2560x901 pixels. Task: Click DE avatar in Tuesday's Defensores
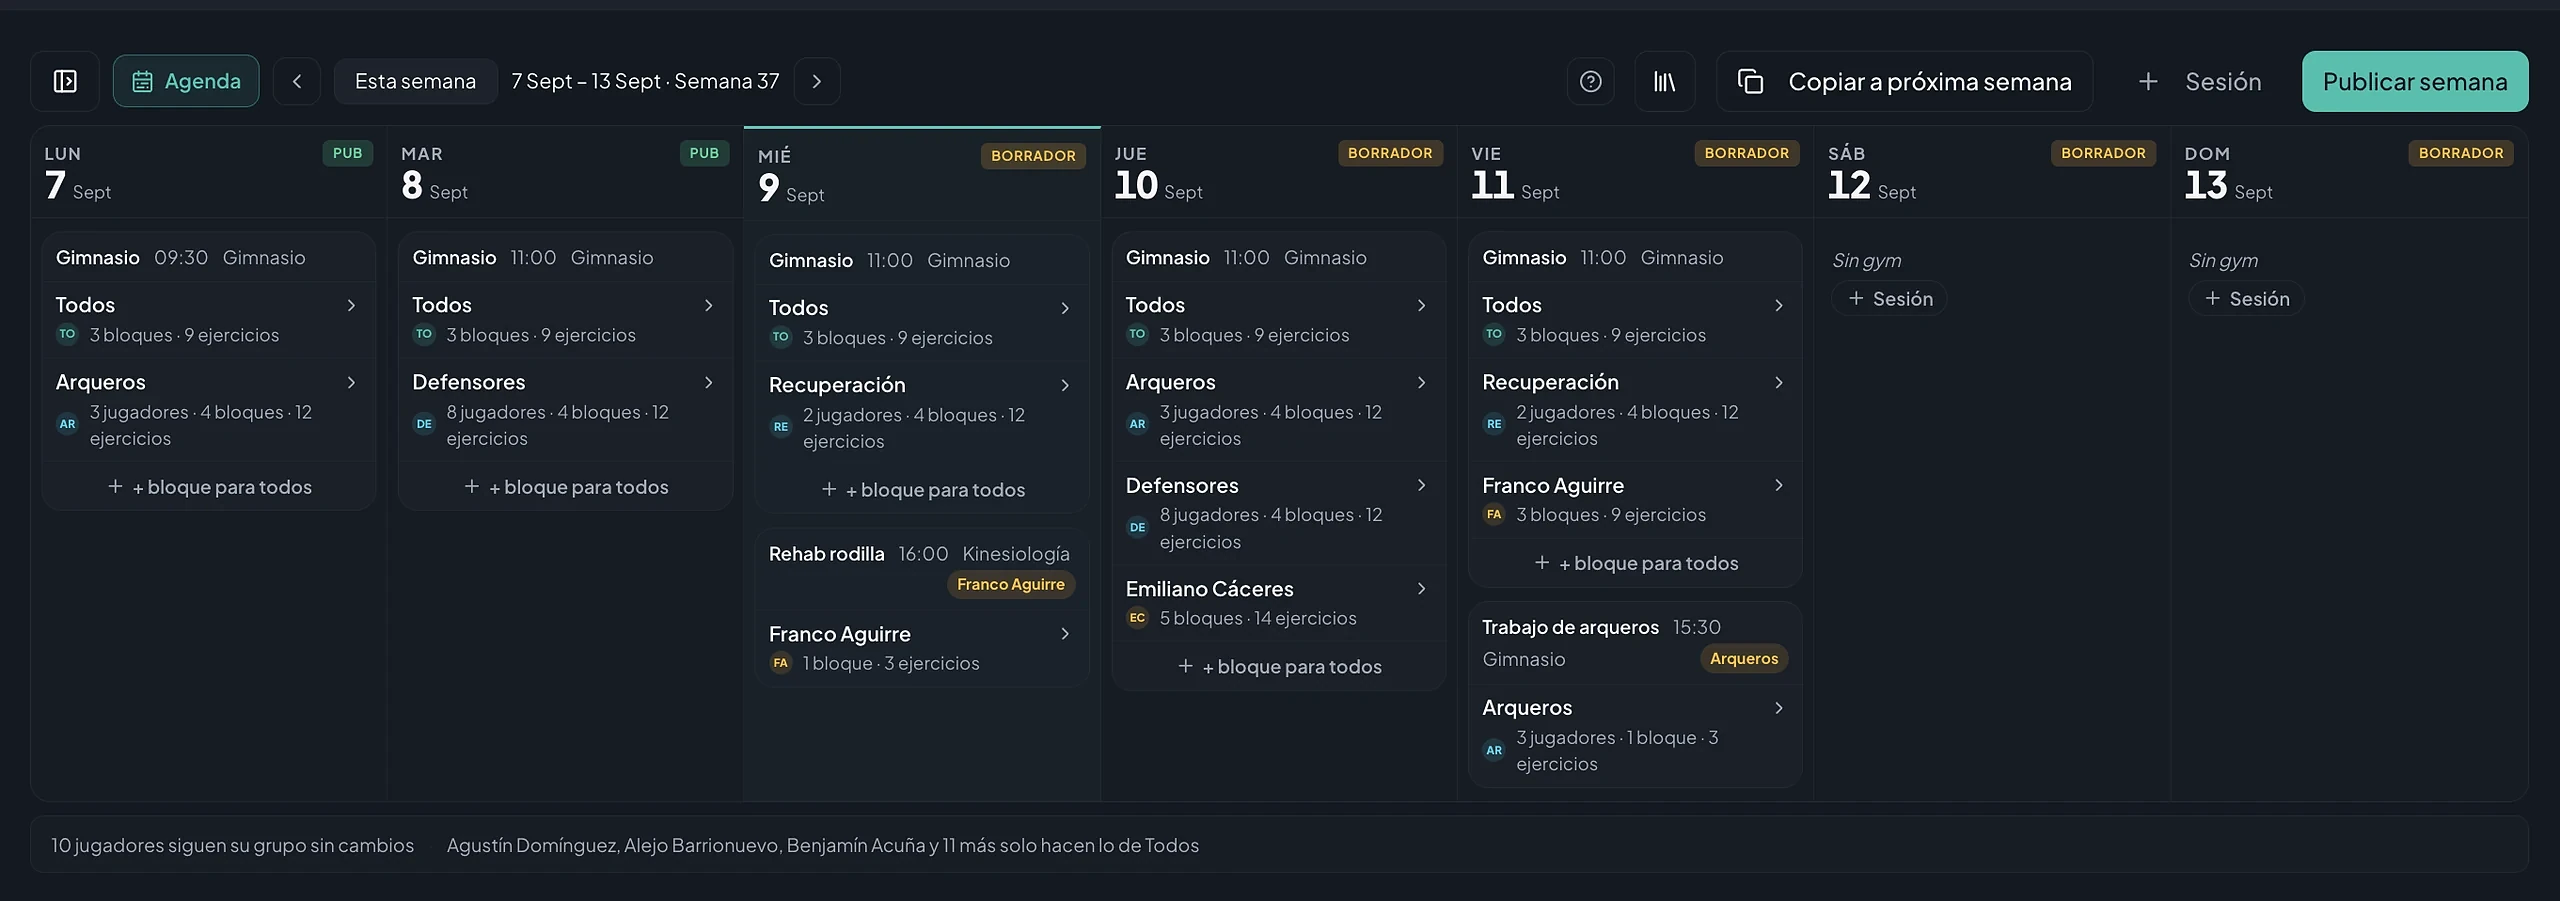click(424, 424)
